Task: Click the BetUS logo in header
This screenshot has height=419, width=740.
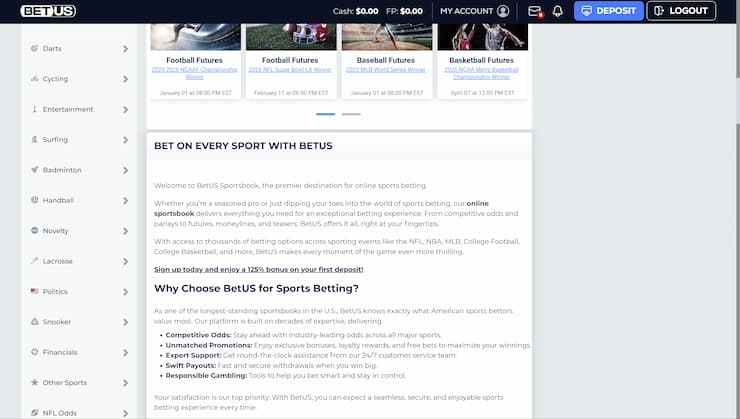Action: (x=48, y=11)
